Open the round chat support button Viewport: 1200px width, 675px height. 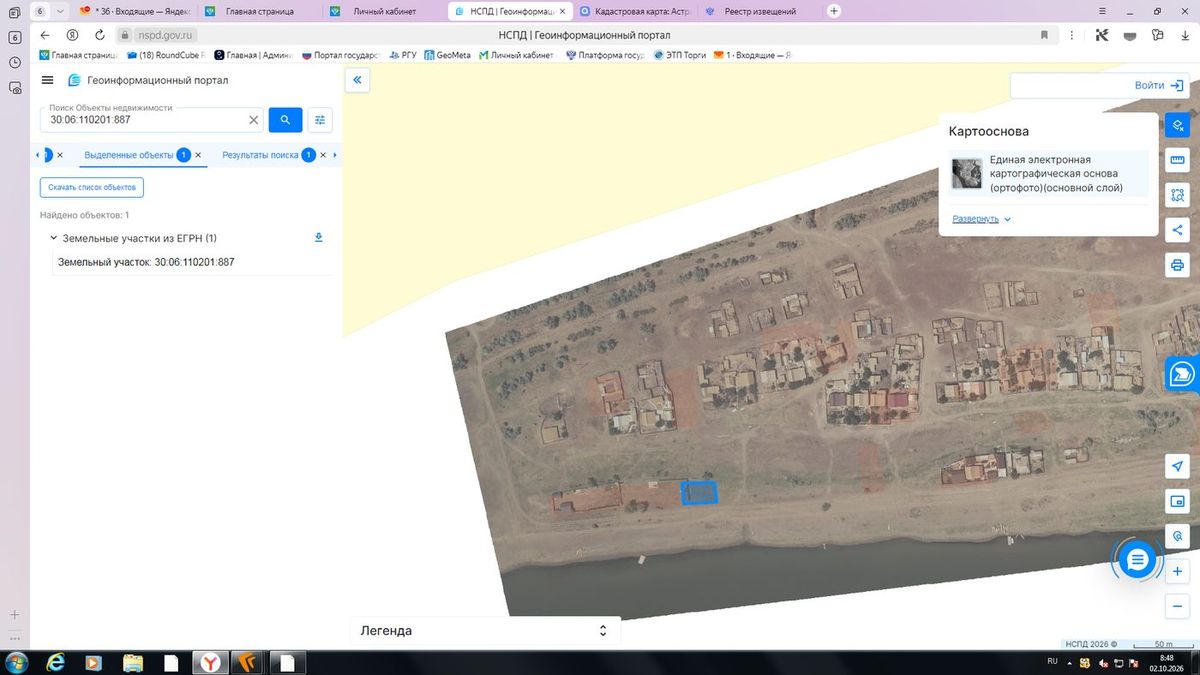coord(1136,560)
